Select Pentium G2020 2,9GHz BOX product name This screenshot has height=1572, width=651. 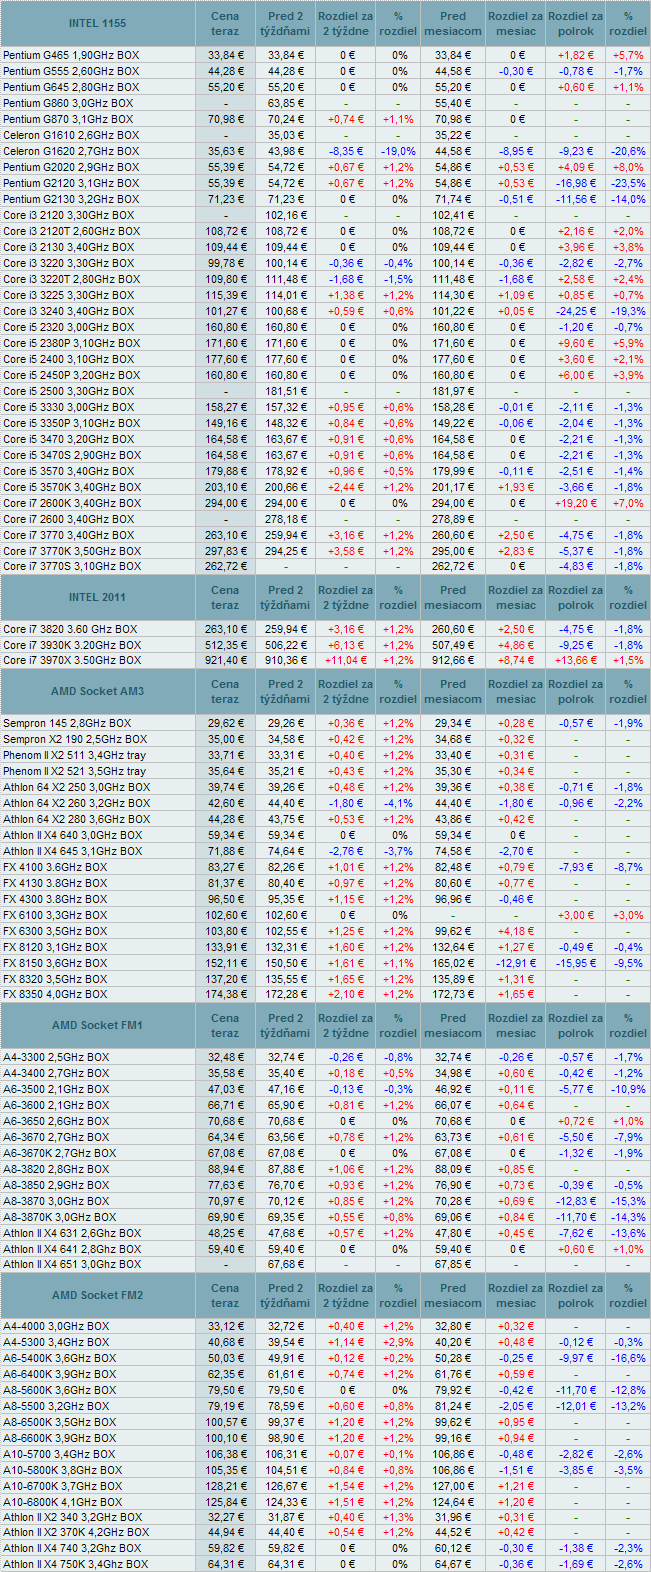[x=71, y=167]
